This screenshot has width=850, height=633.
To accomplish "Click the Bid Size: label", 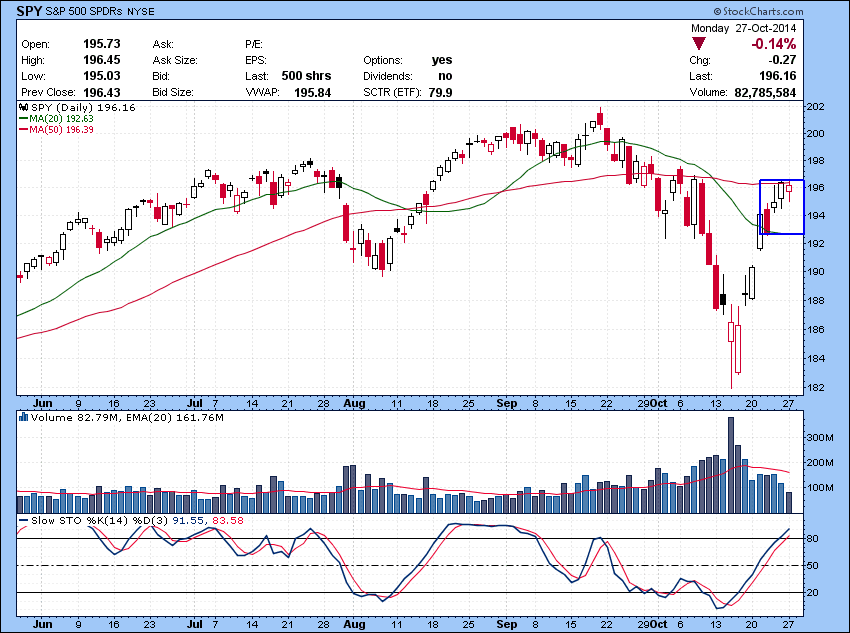I will pos(173,92).
